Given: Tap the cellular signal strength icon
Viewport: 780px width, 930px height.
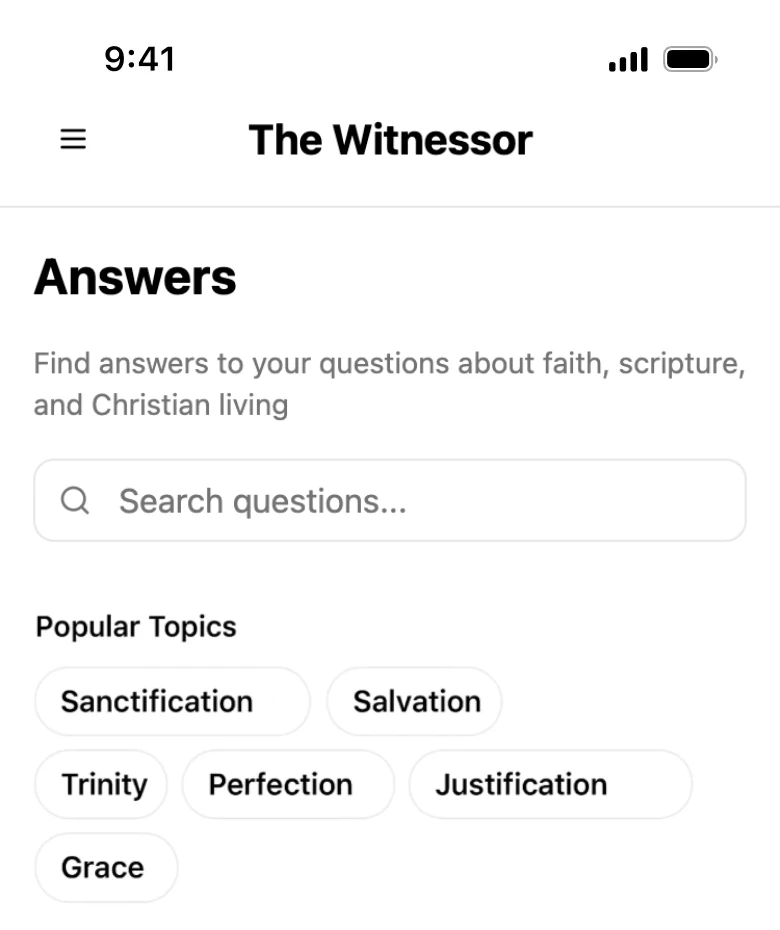Looking at the screenshot, I should click(x=628, y=60).
